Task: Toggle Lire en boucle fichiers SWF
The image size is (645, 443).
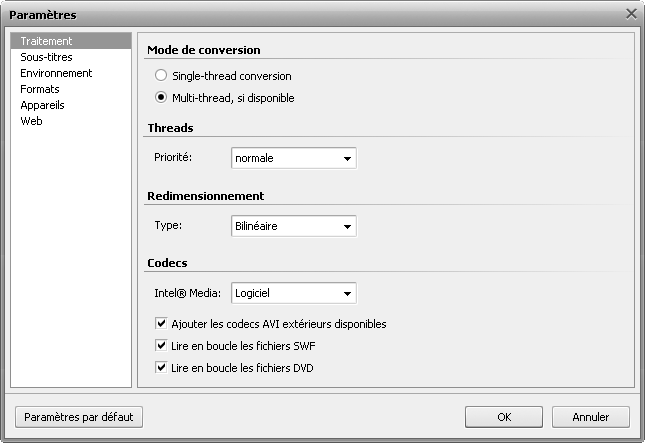Action: click(161, 345)
